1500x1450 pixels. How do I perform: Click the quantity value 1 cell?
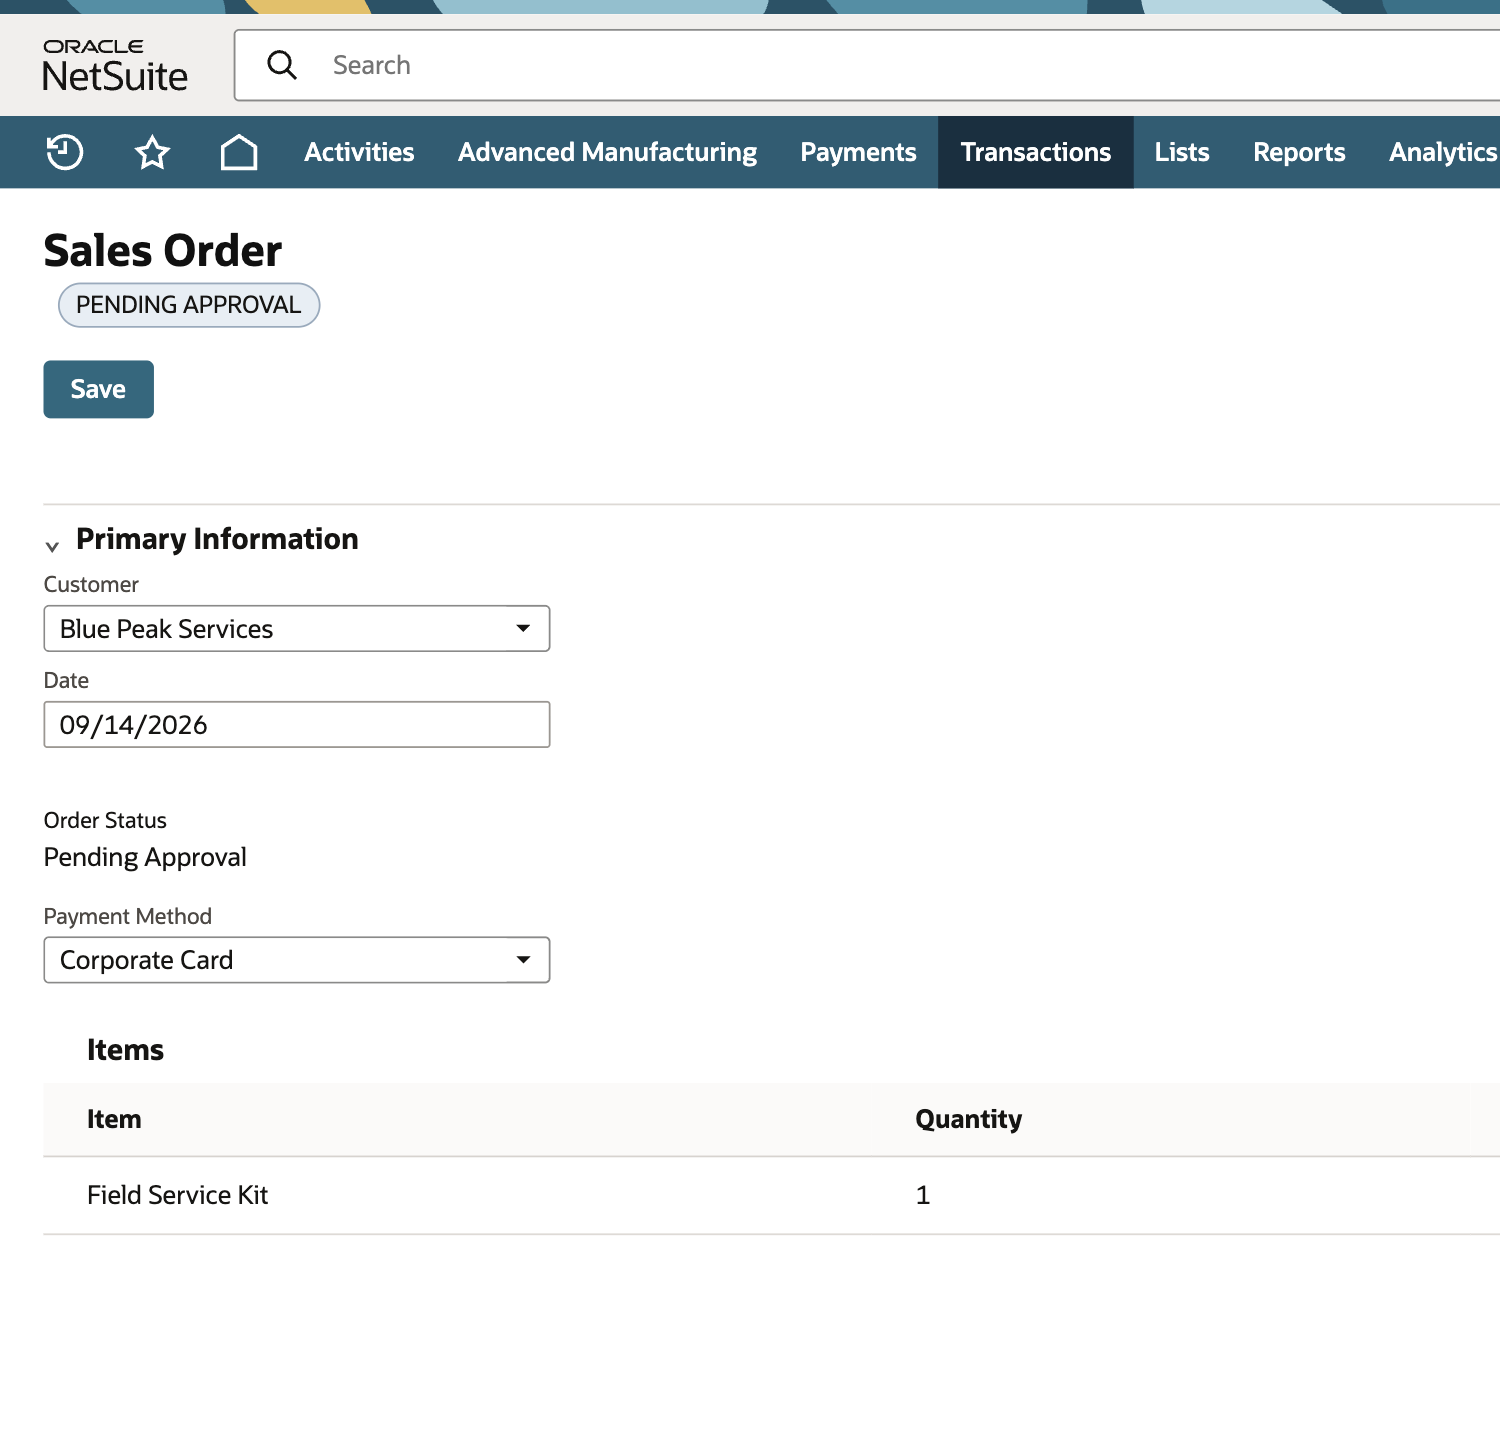(923, 1195)
